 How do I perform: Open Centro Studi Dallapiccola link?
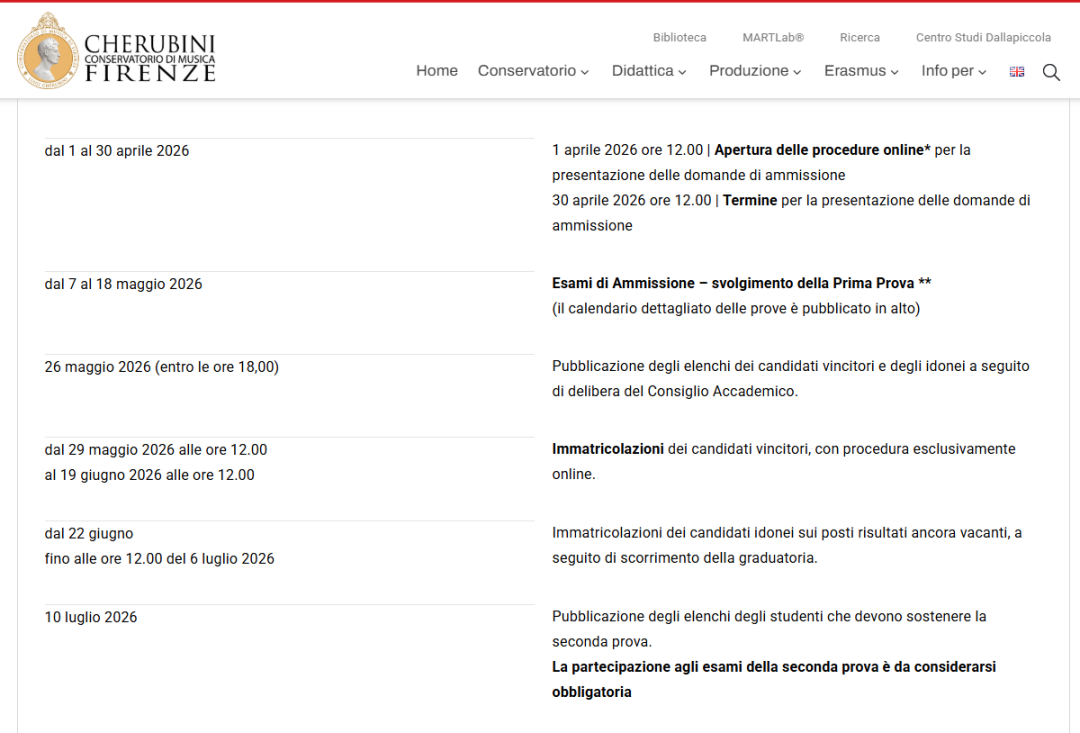point(983,38)
